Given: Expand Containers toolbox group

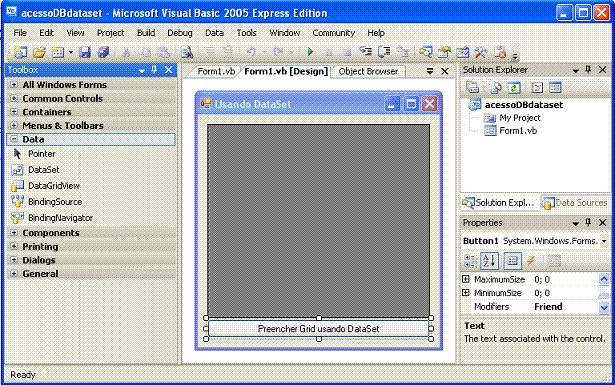Looking at the screenshot, I should click(x=14, y=112).
